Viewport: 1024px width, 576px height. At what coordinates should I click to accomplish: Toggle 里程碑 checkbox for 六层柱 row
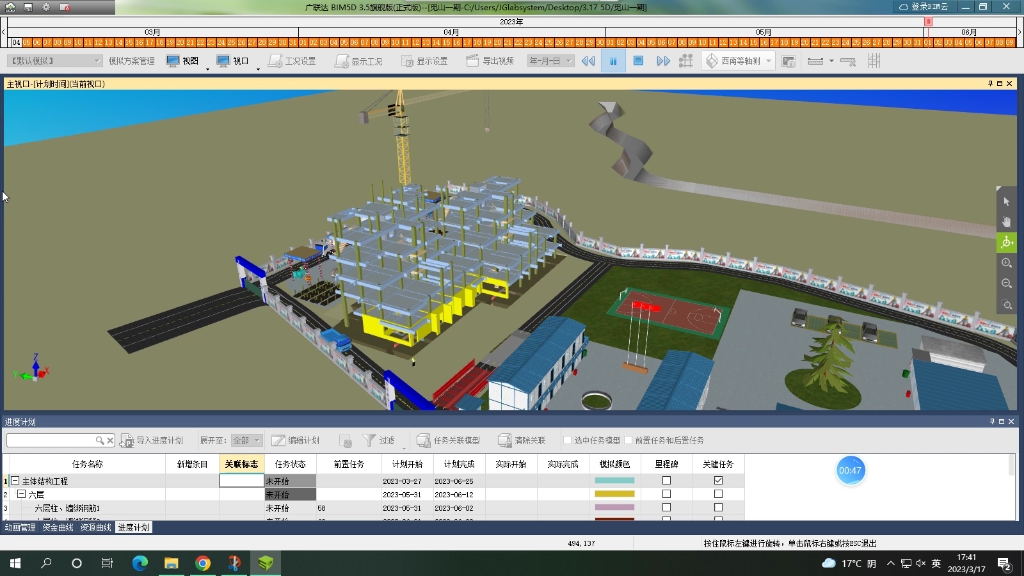click(x=666, y=507)
